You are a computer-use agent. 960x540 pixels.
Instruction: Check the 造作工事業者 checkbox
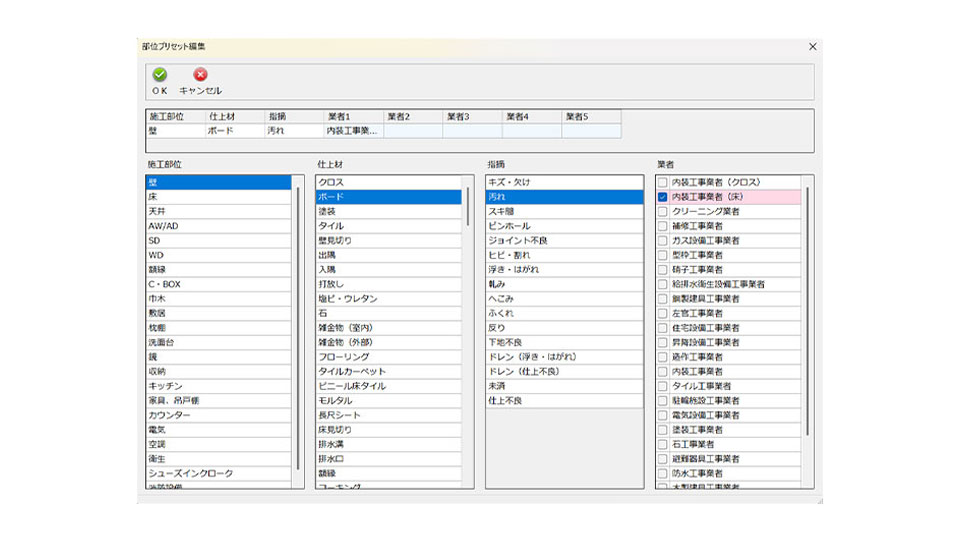click(662, 357)
